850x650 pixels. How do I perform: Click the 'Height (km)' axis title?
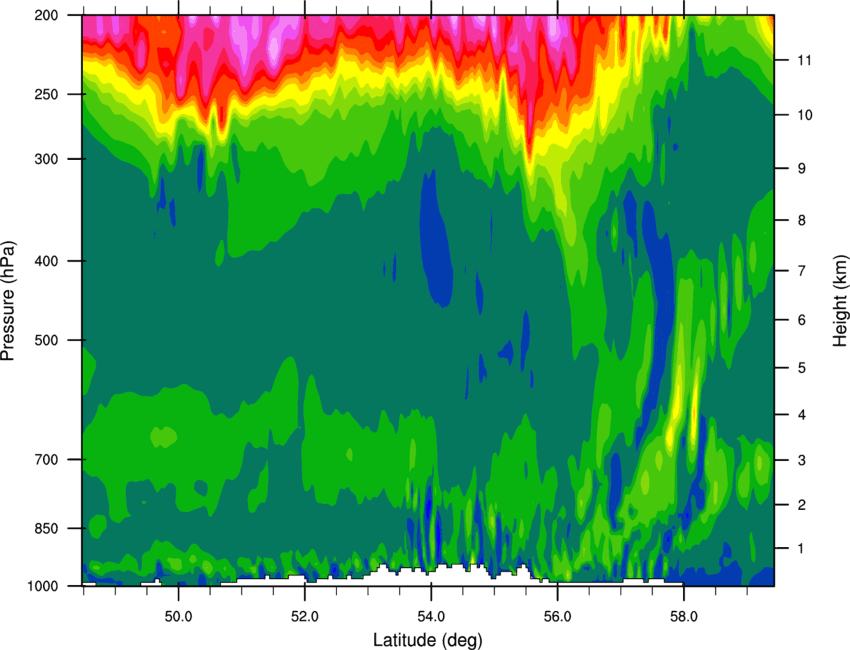coord(840,300)
